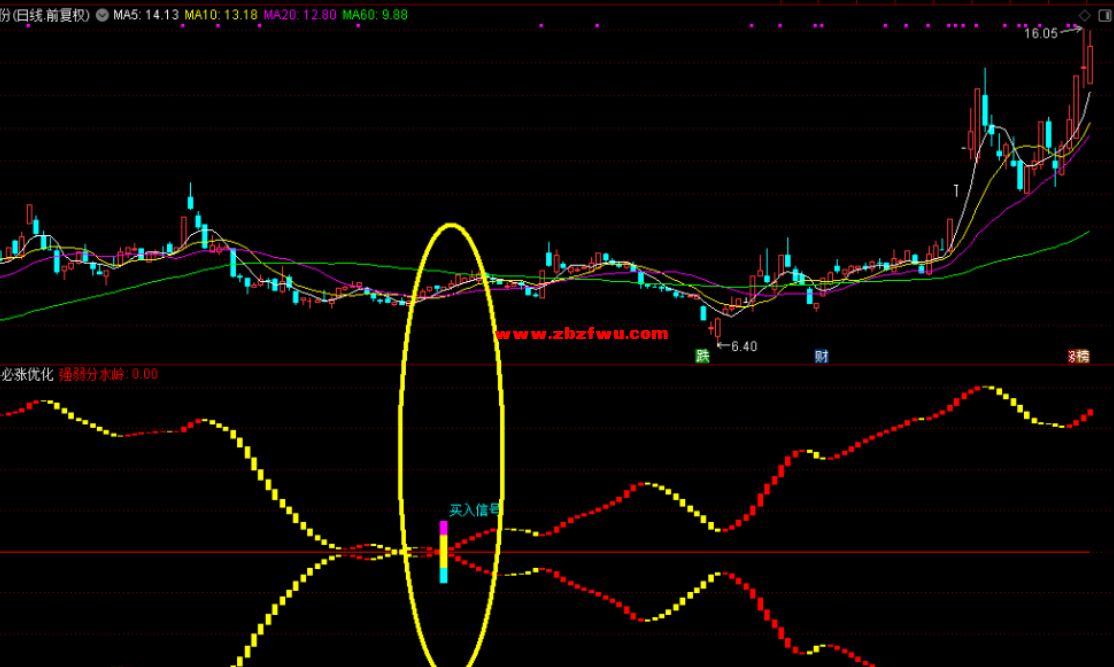Click the 买入信号 buy signal label

(475, 509)
